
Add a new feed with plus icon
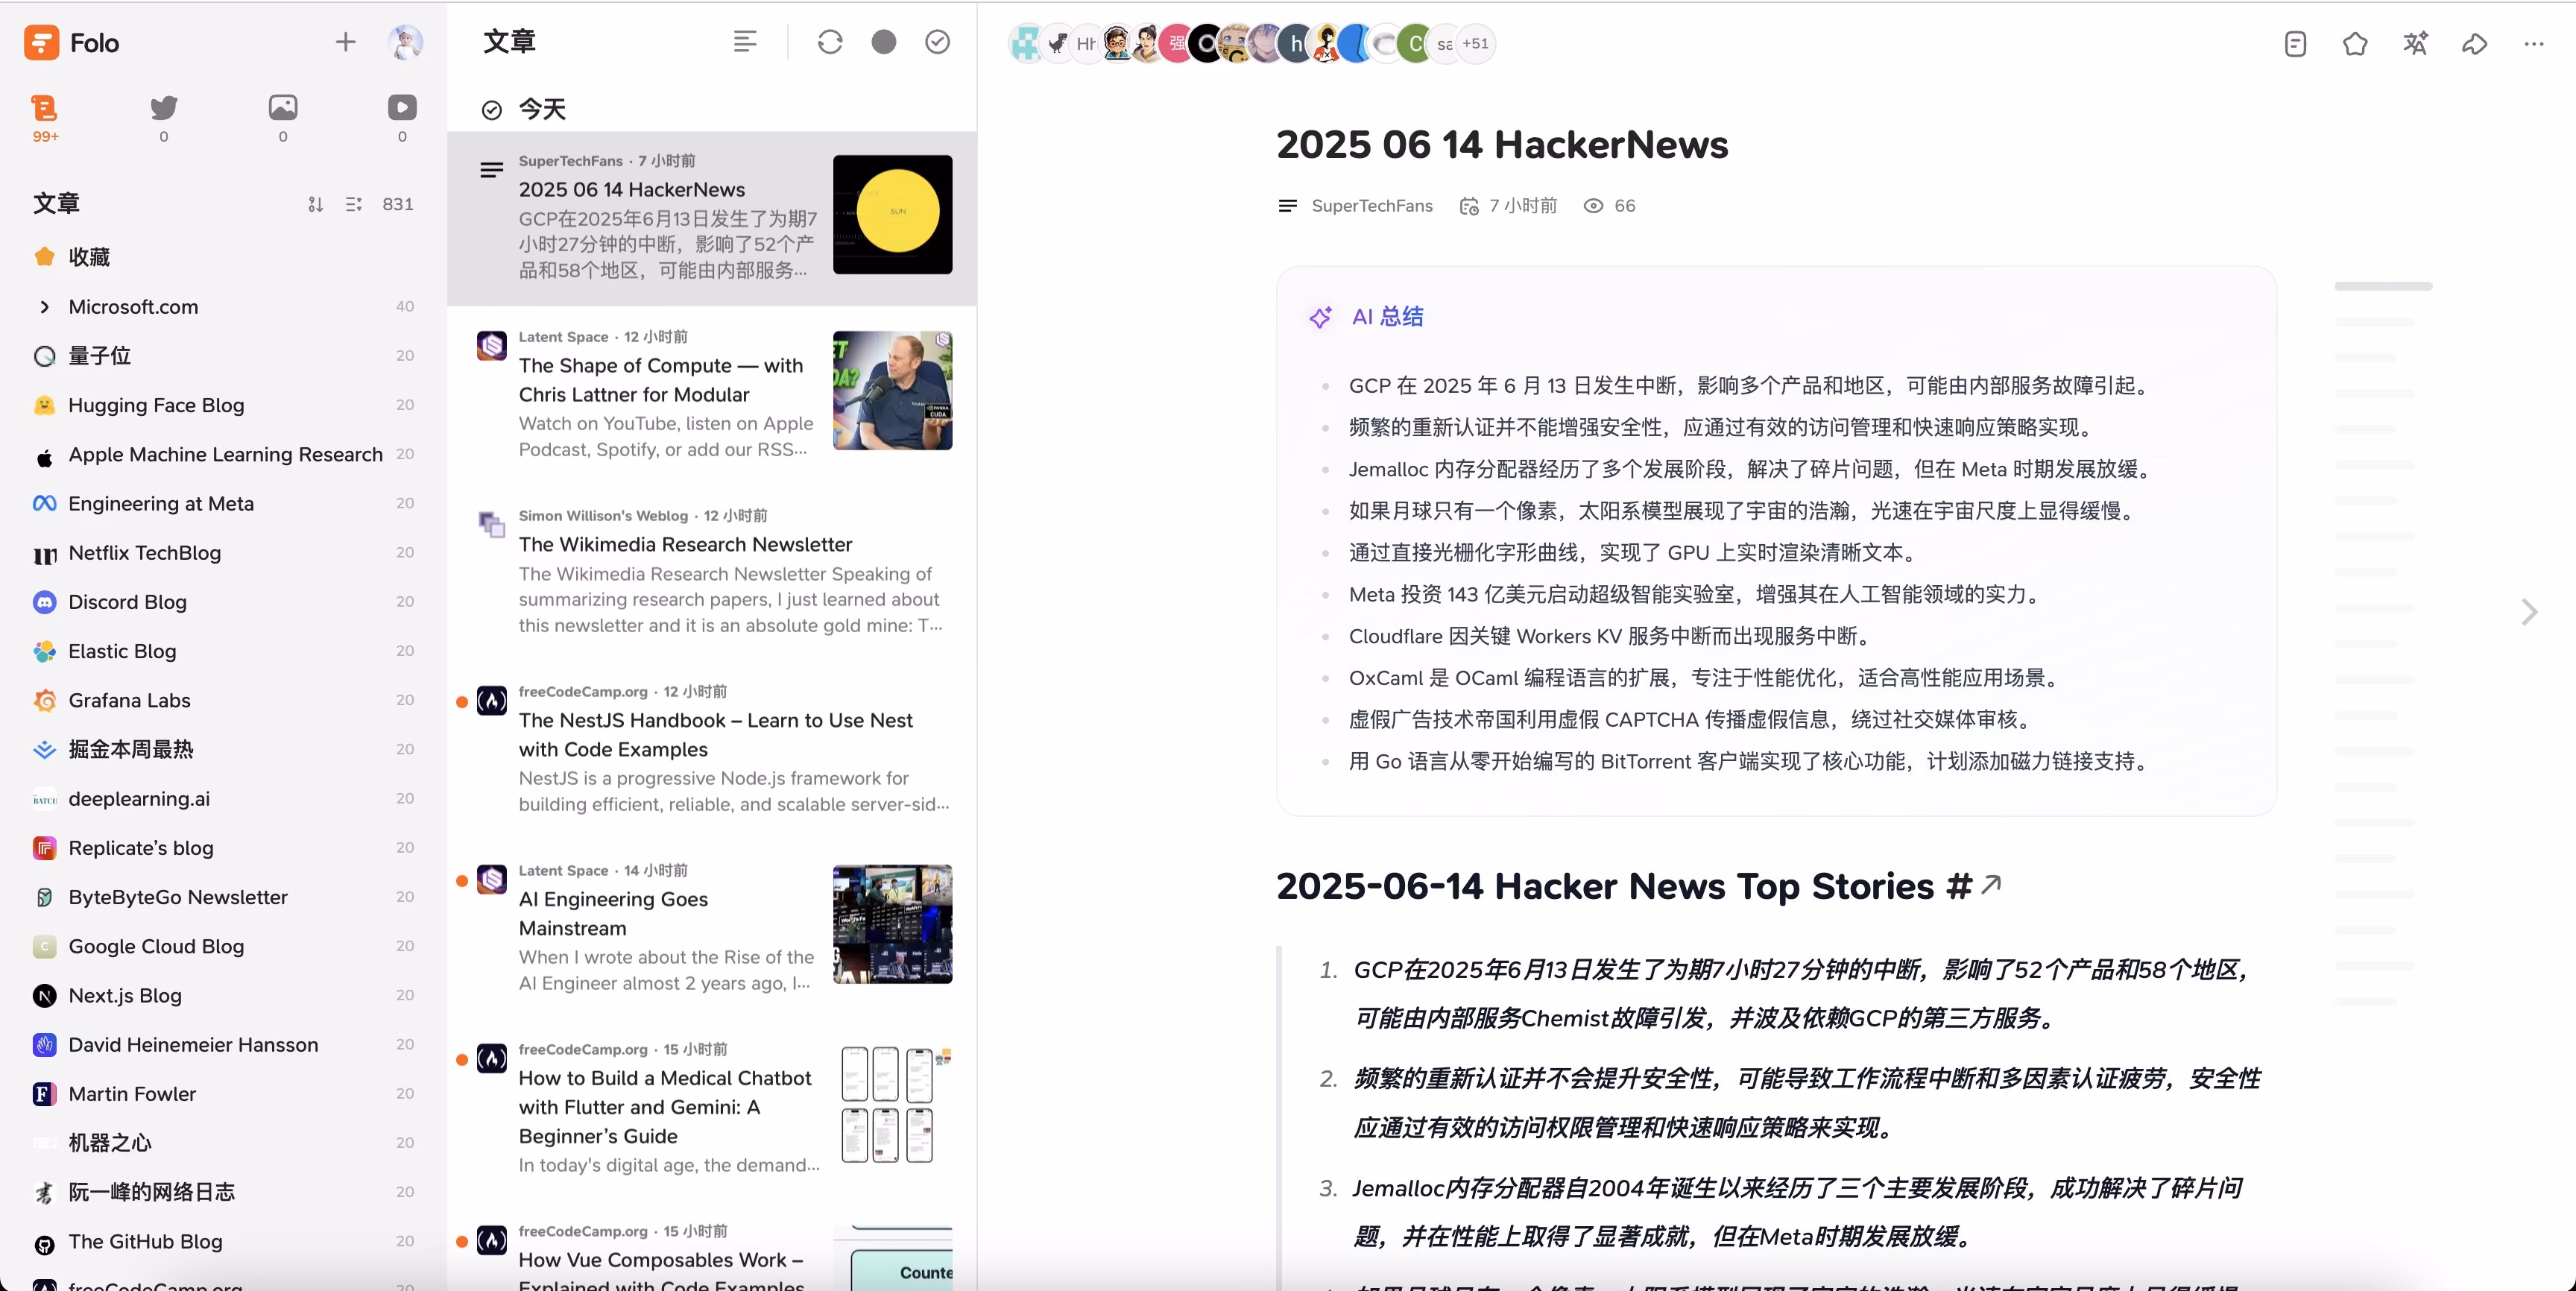345,42
